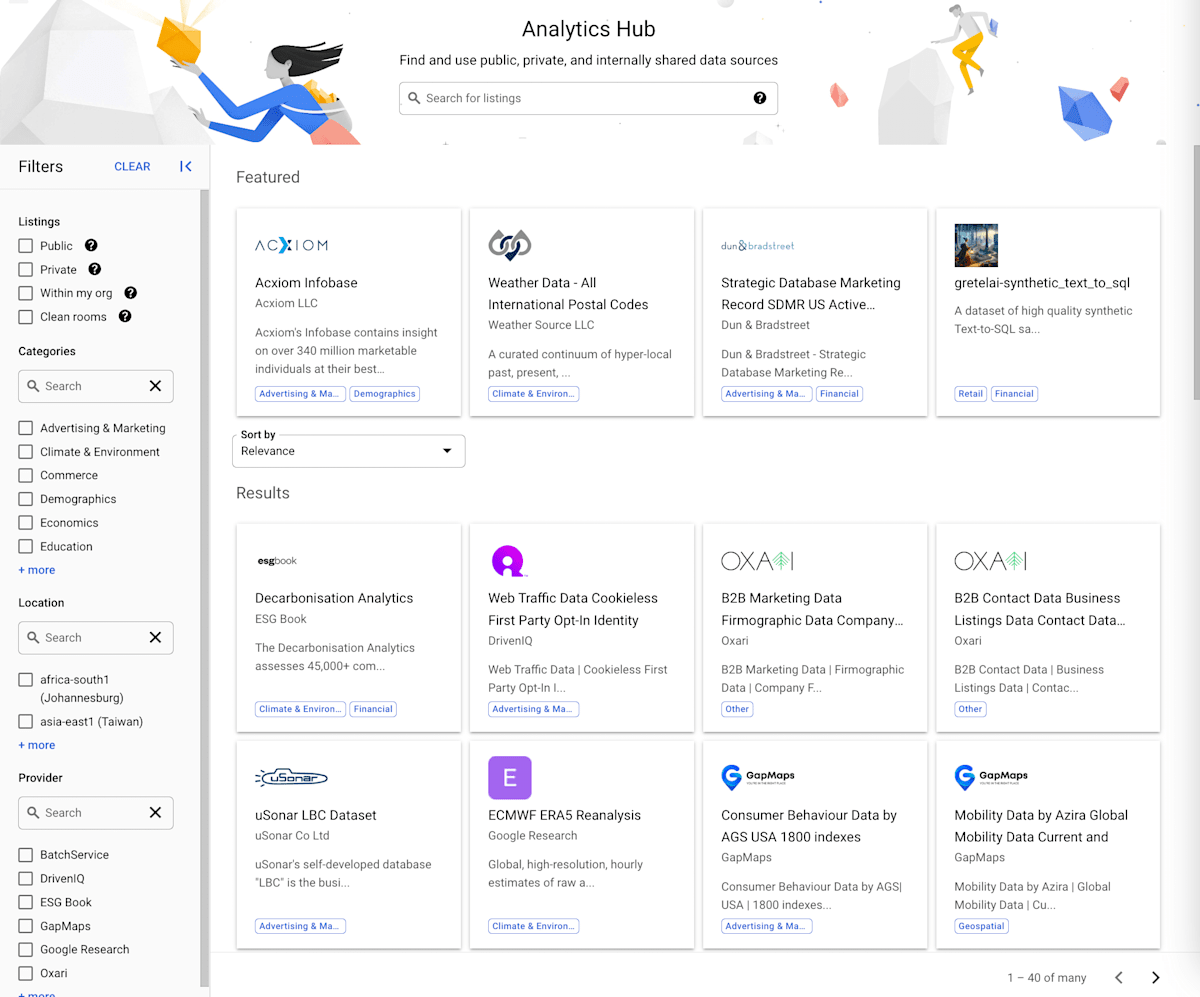Click the esgbook logo on Decarbonisation card

[x=276, y=561]
